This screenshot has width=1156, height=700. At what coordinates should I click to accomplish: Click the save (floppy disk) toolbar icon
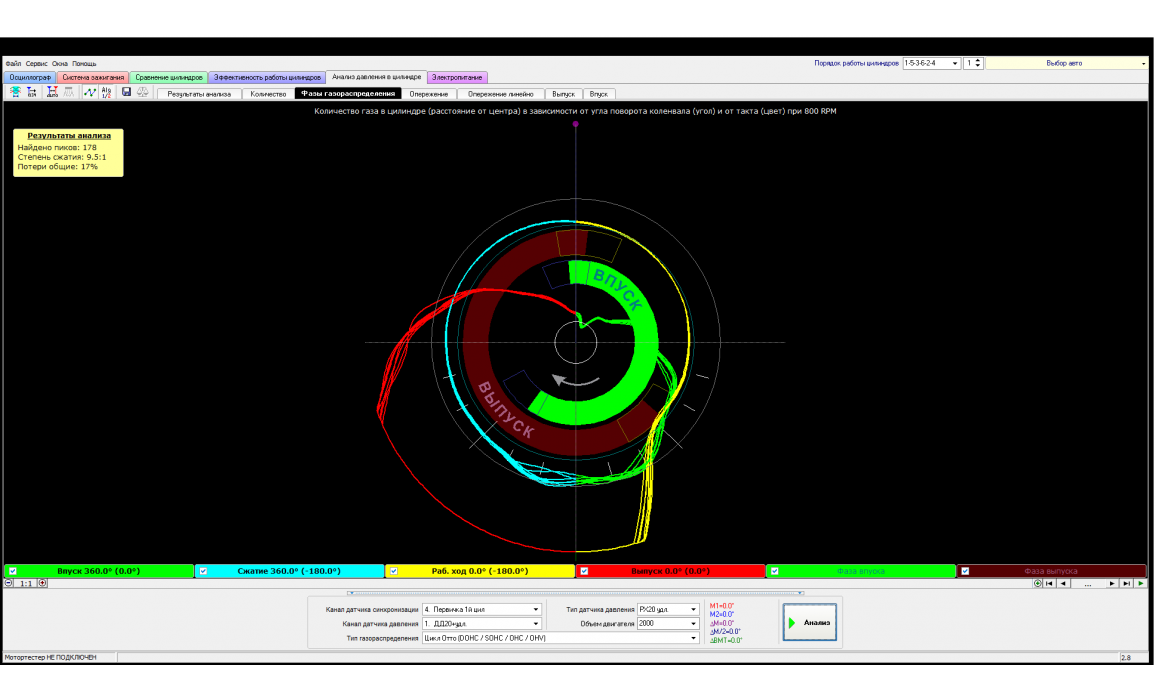pyautogui.click(x=127, y=92)
